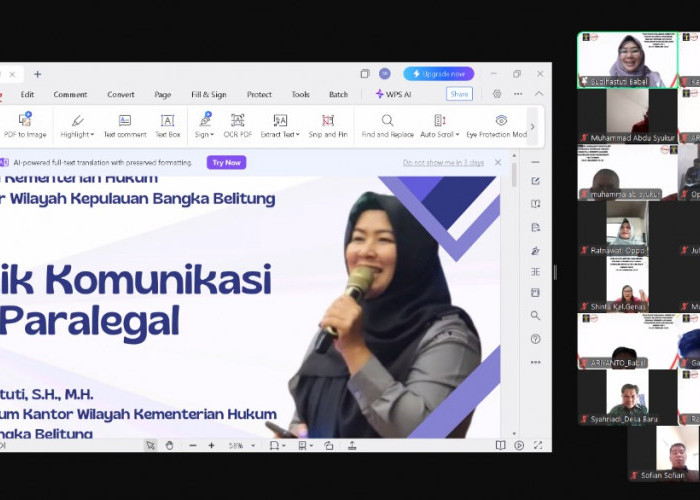Viewport: 700px width, 500px height.
Task: Open the three-dot more options menu in ribbon
Action: (x=518, y=94)
